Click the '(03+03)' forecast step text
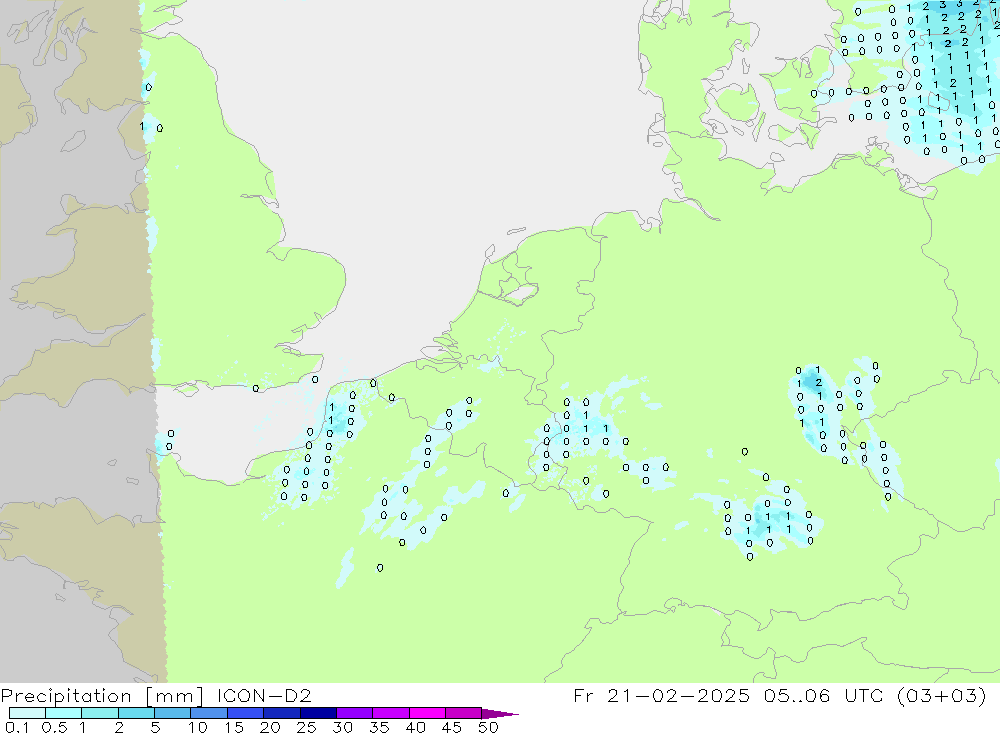The height and width of the screenshot is (733, 1000). pyautogui.click(x=941, y=695)
